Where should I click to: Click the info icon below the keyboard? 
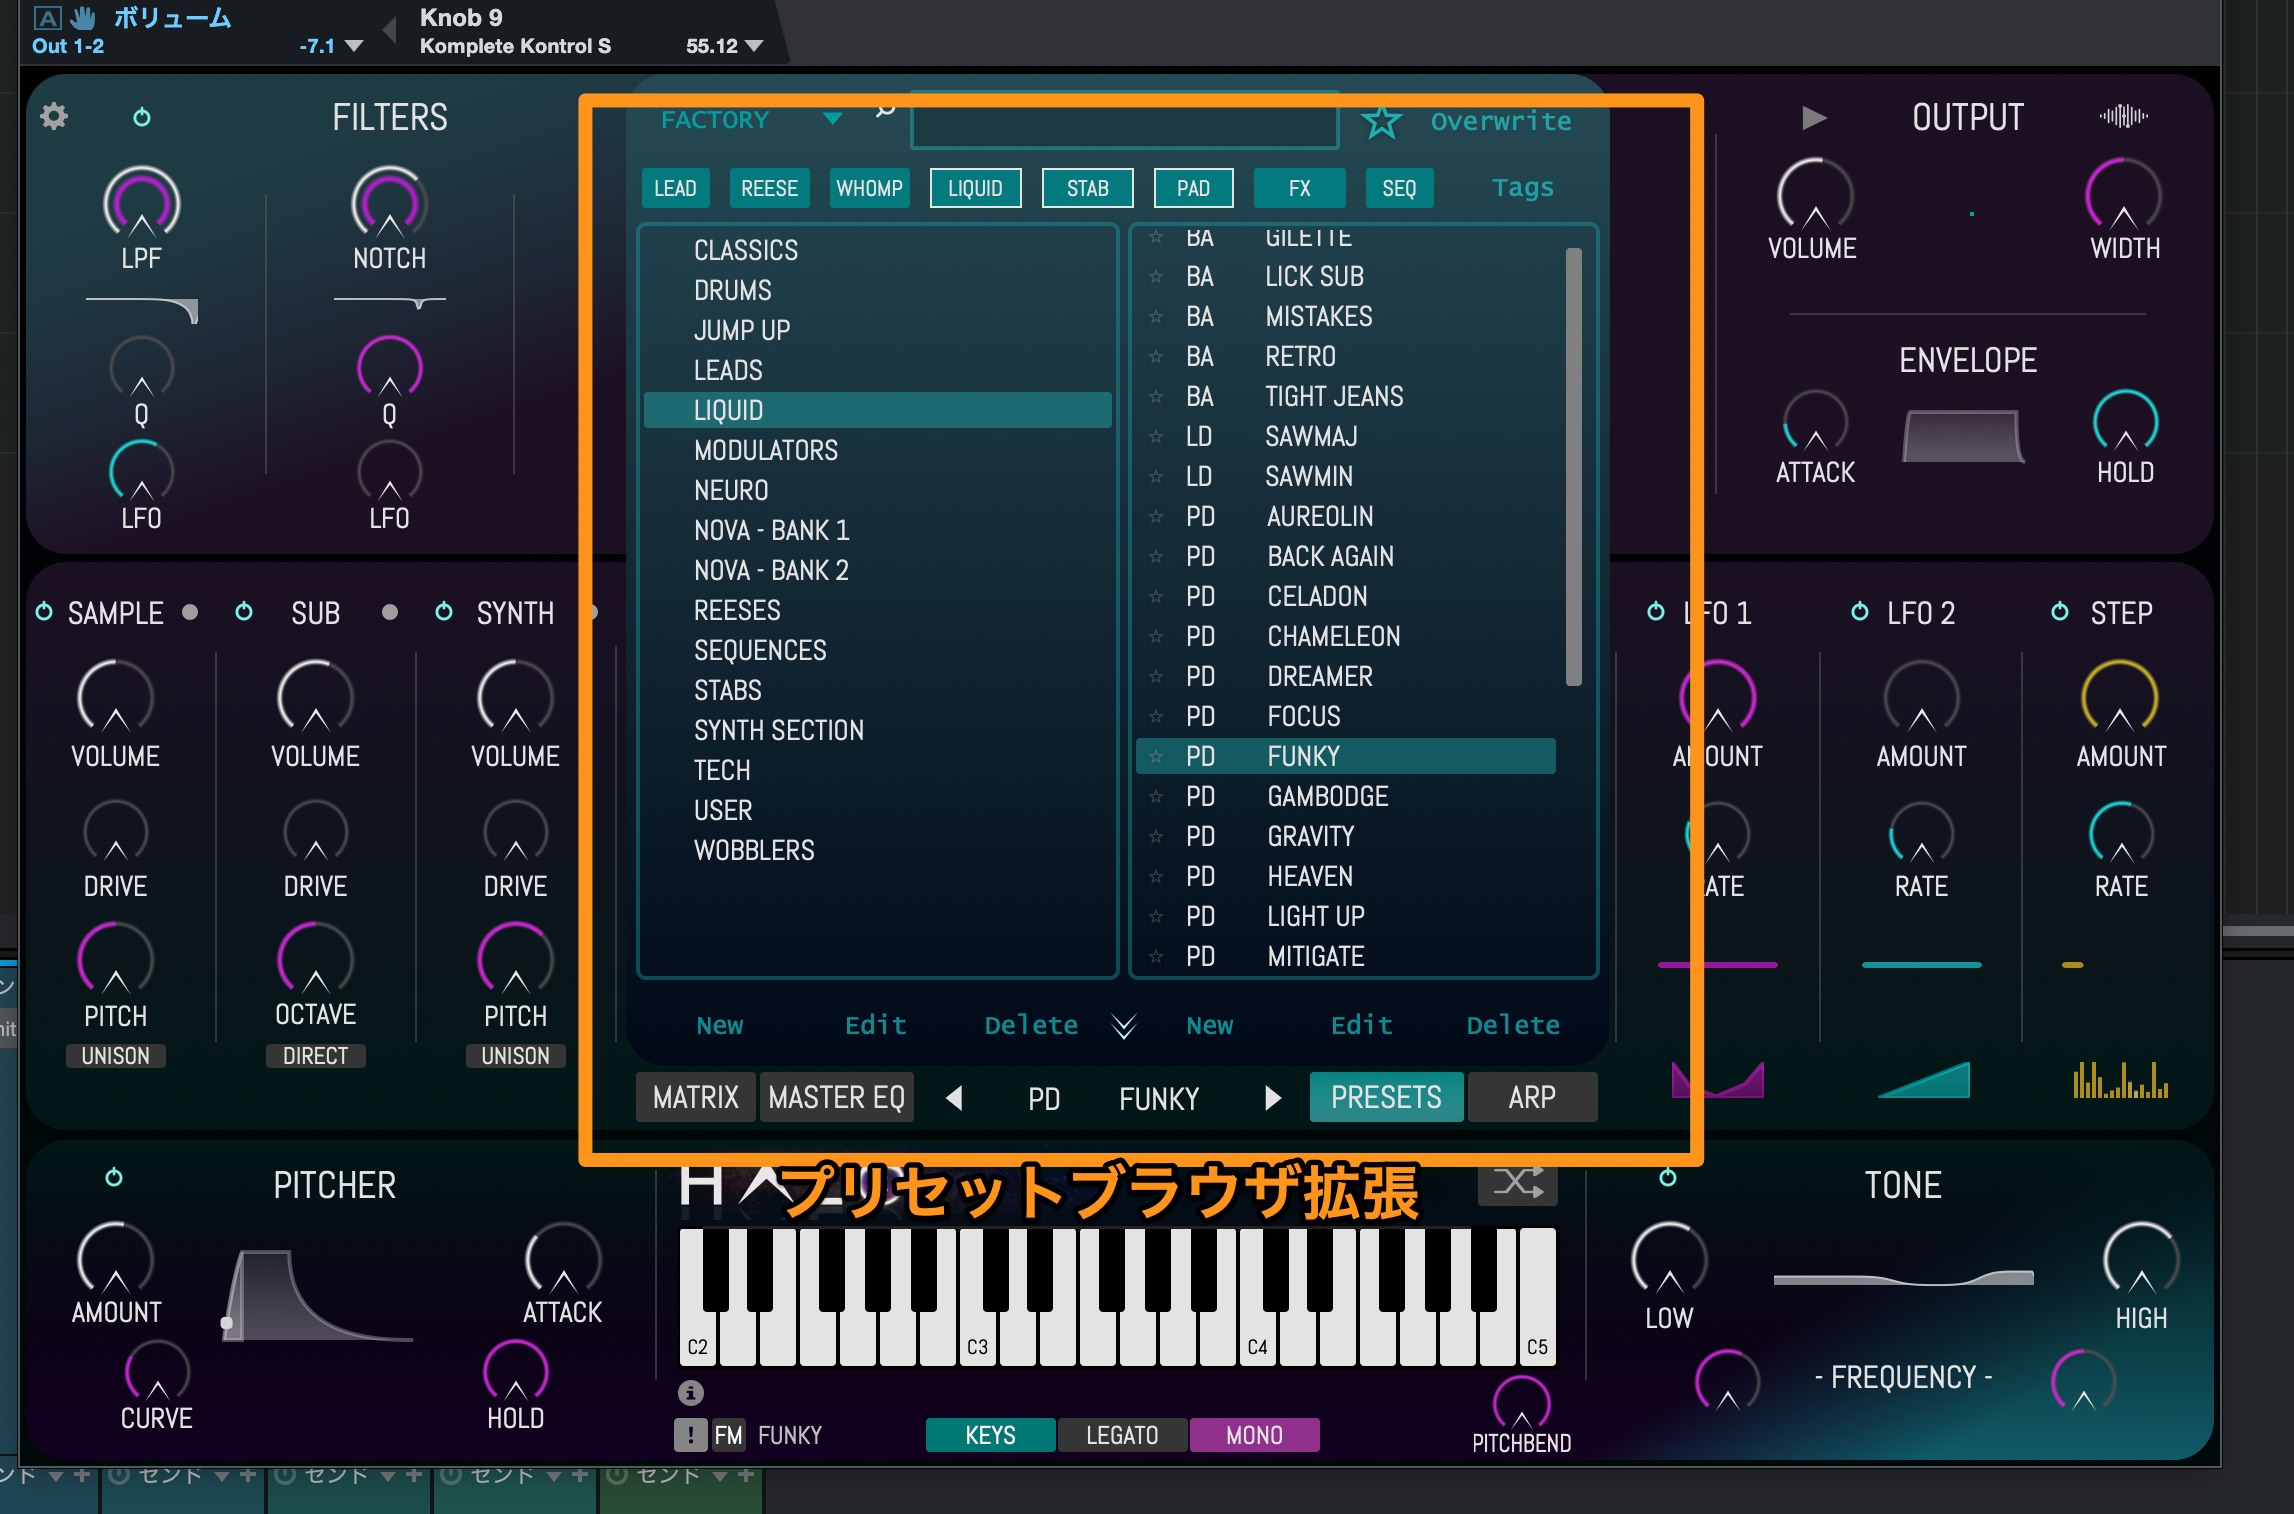pos(690,1392)
